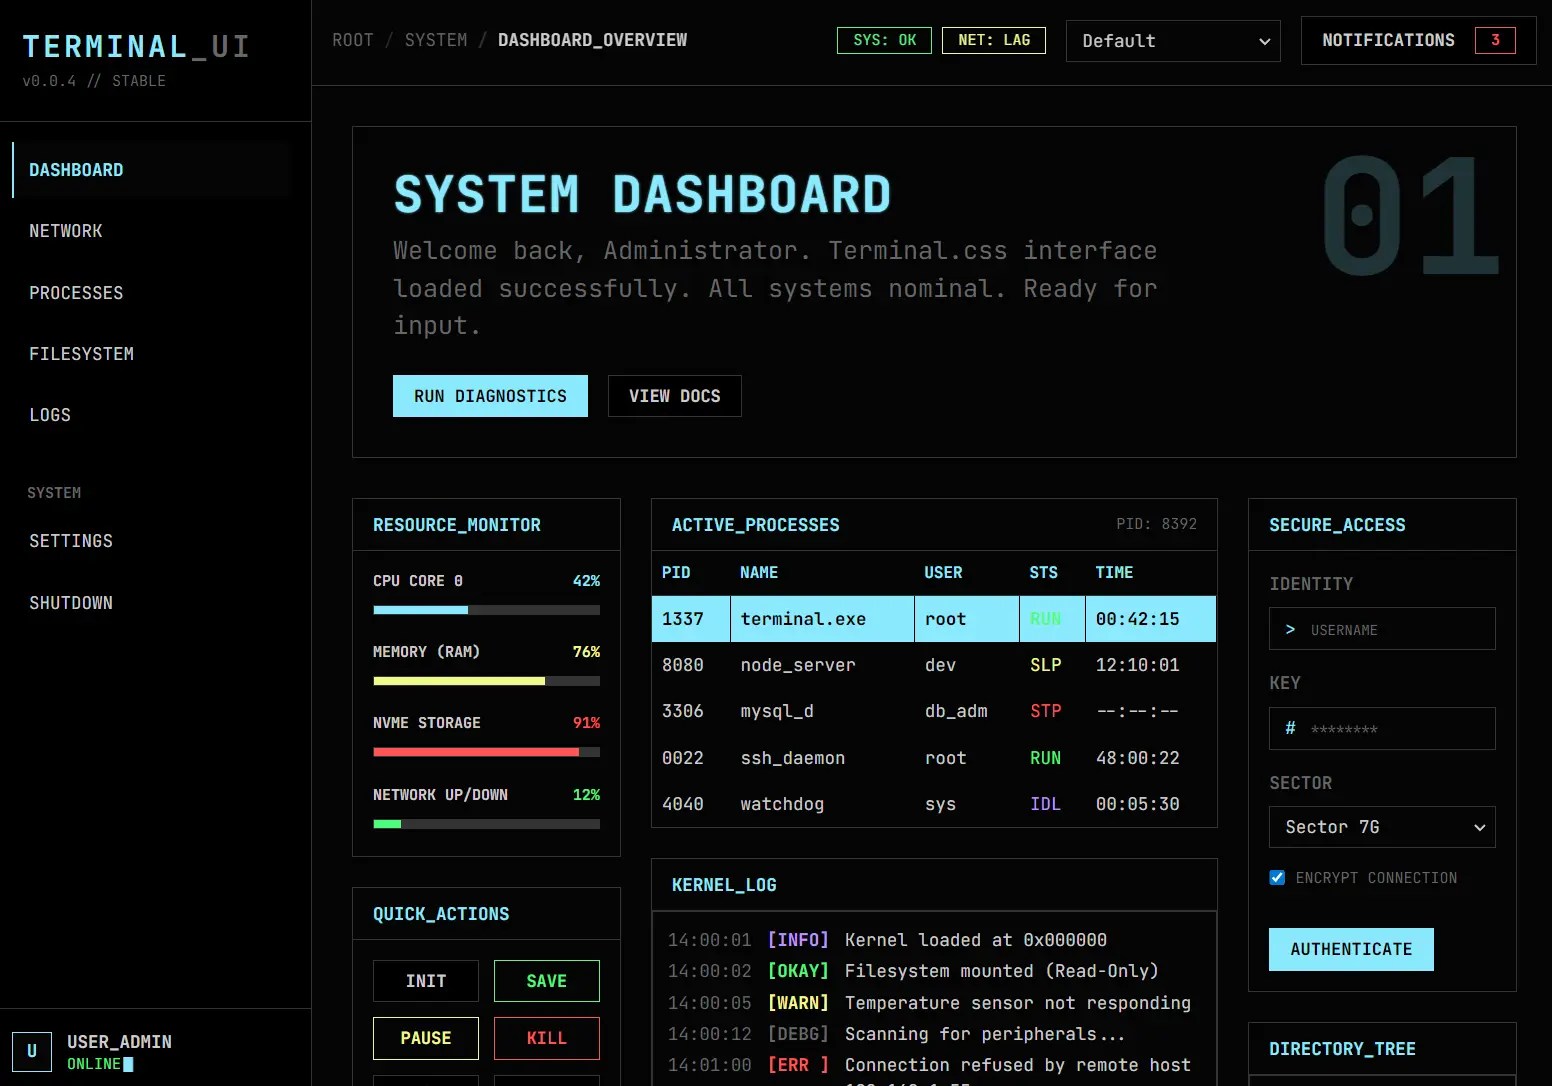Open Dashboard in the sidebar
The height and width of the screenshot is (1086, 1552).
pos(151,170)
